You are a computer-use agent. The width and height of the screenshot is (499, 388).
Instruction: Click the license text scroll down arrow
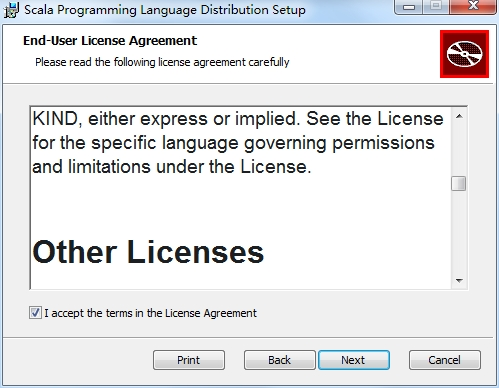click(x=459, y=280)
